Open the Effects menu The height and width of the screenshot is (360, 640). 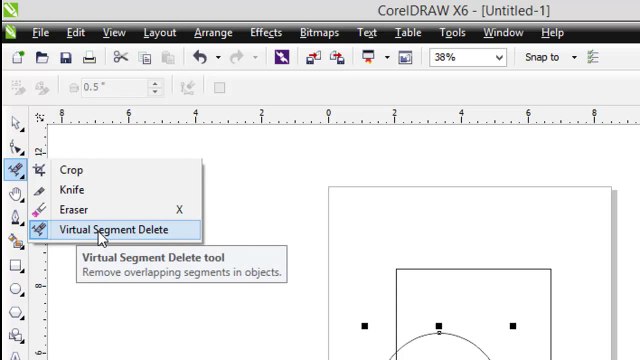[266, 33]
